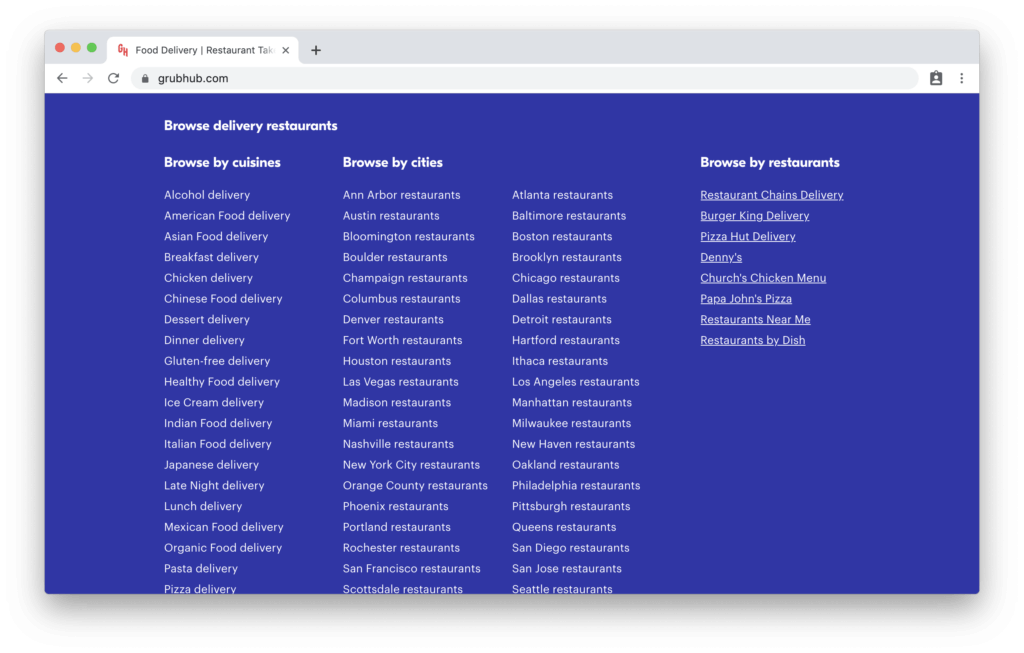Open Dallas restaurants
The image size is (1024, 653).
coord(559,299)
